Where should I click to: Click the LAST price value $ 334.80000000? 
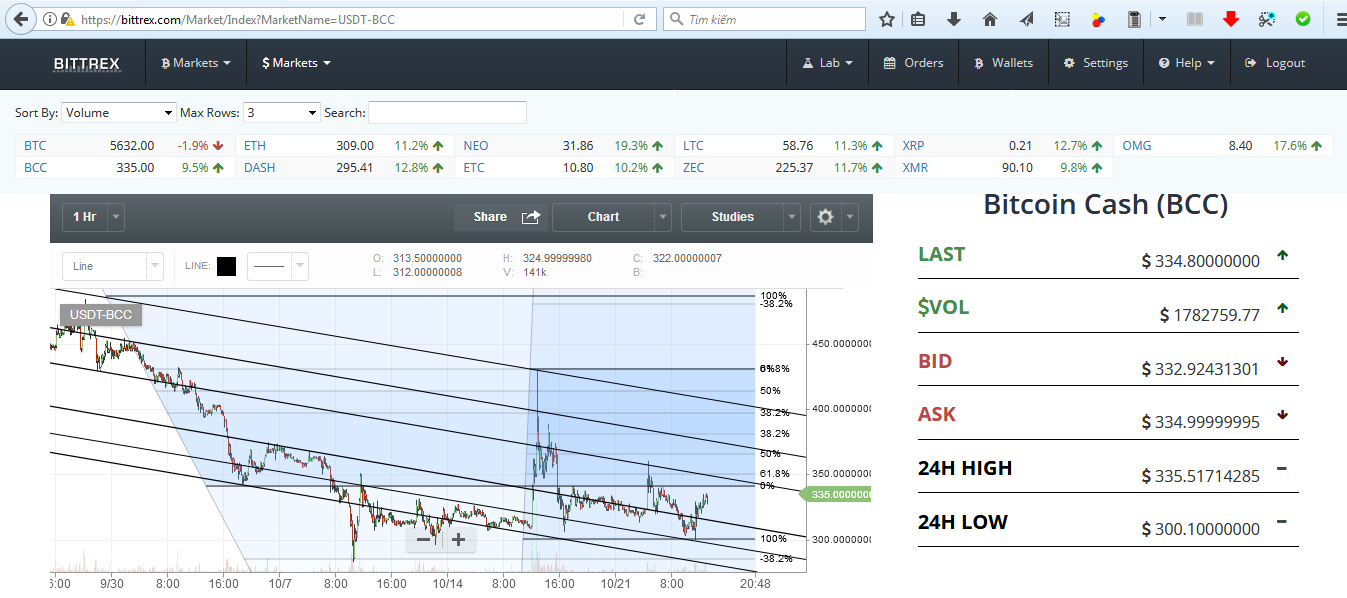coord(1201,261)
